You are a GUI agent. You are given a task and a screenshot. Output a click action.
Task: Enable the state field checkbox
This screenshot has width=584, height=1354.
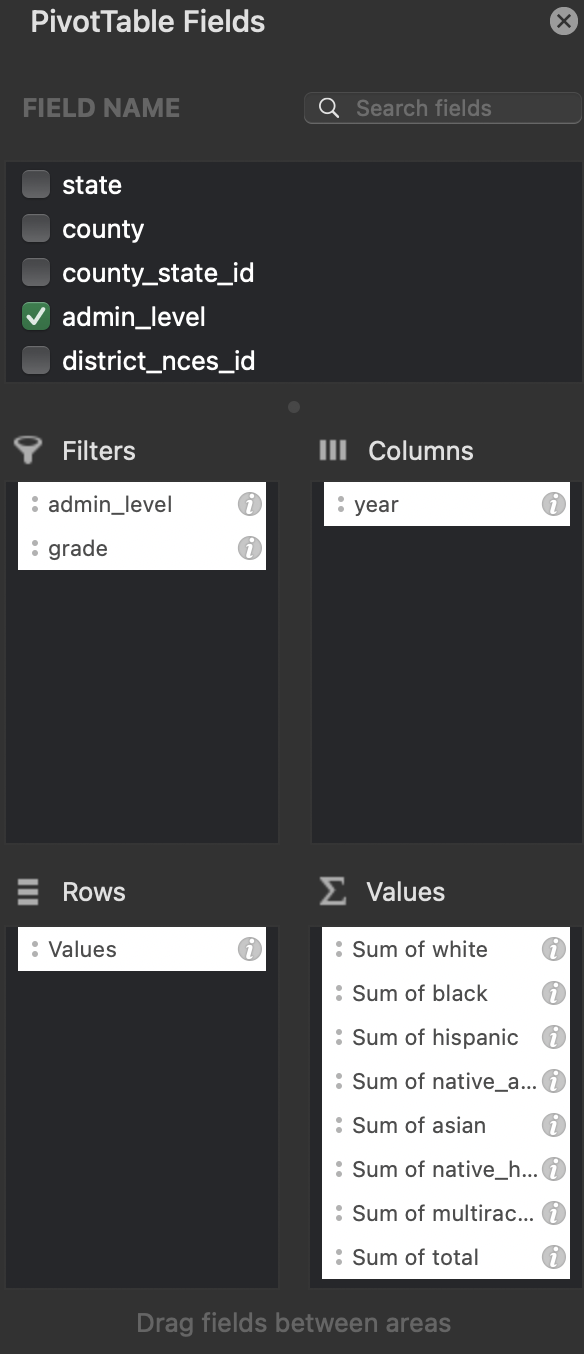coord(36,184)
